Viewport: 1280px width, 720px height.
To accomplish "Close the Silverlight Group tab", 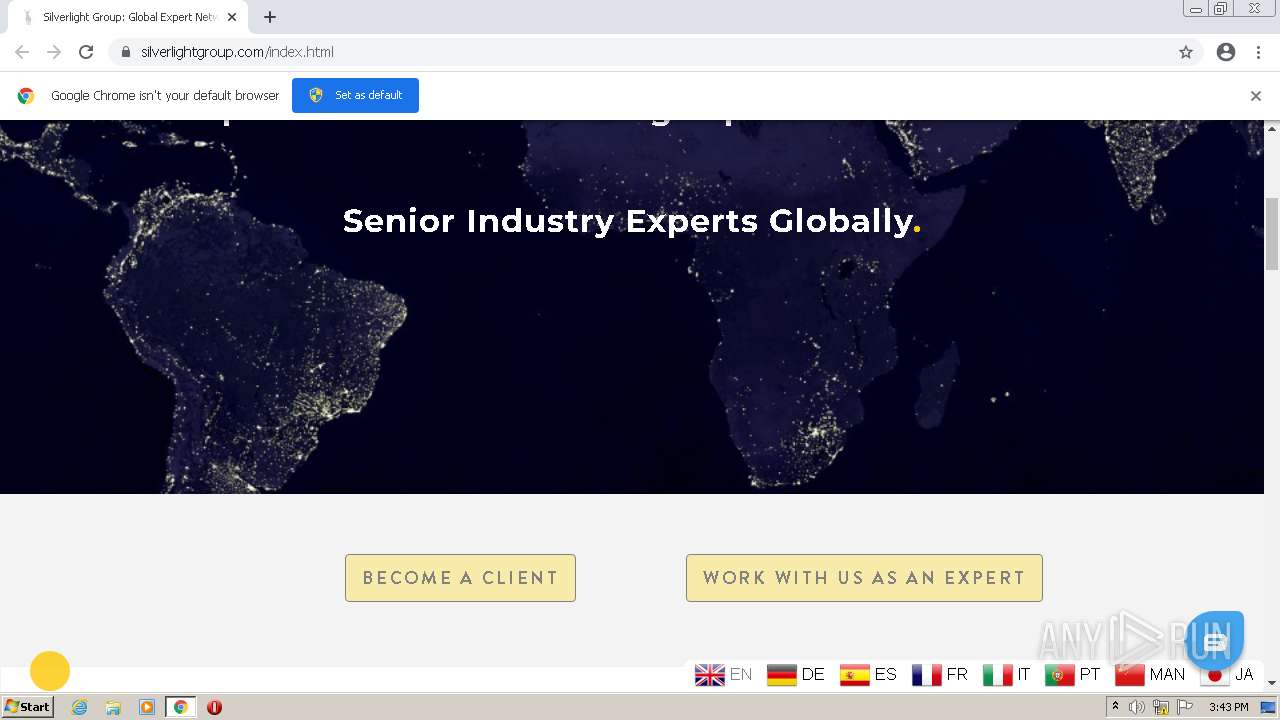I will click(232, 17).
